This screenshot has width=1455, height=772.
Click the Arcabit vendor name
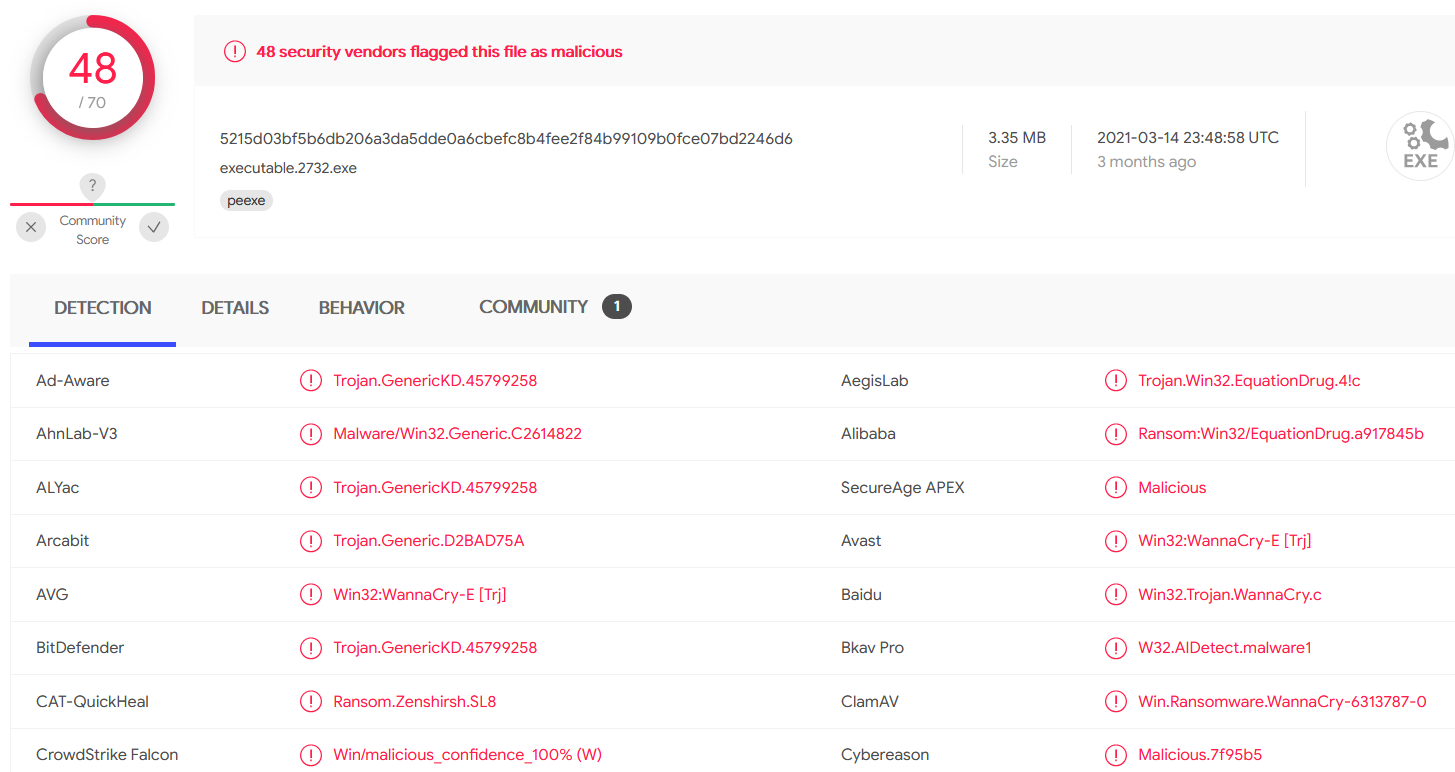[63, 541]
